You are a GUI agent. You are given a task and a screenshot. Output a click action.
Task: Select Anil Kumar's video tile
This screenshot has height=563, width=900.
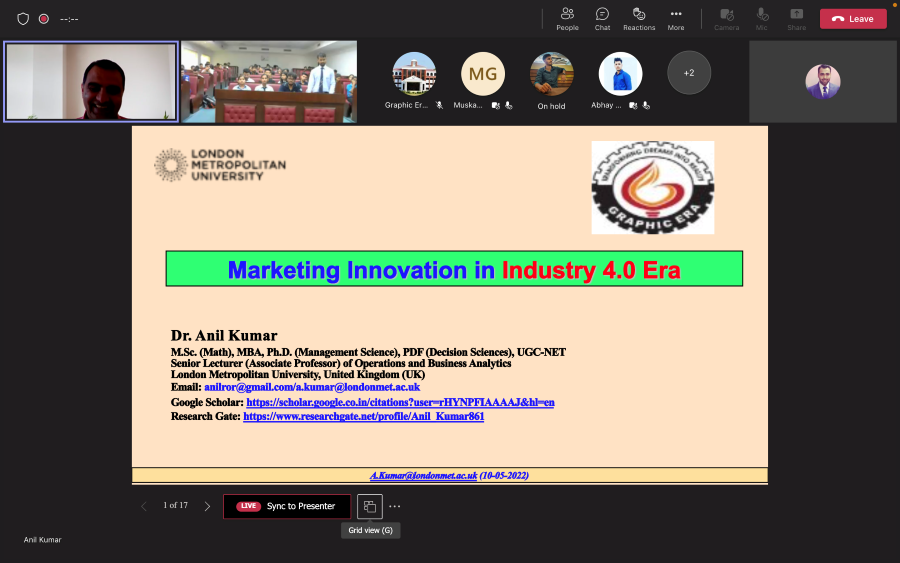91,81
